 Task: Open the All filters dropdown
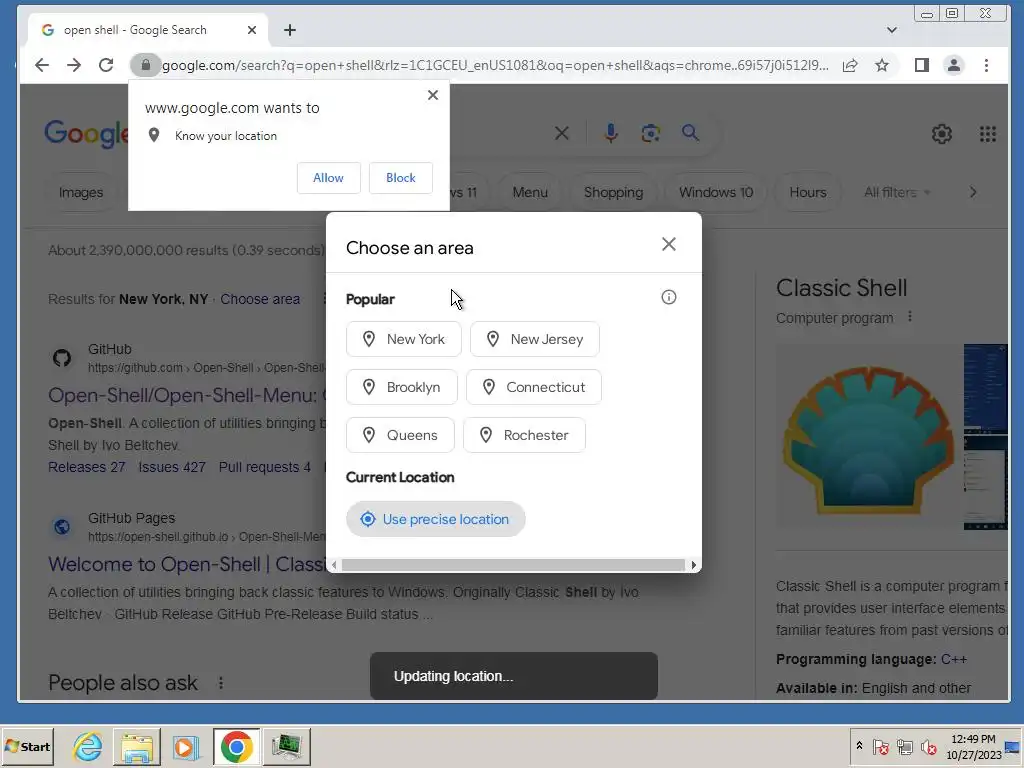(x=897, y=193)
